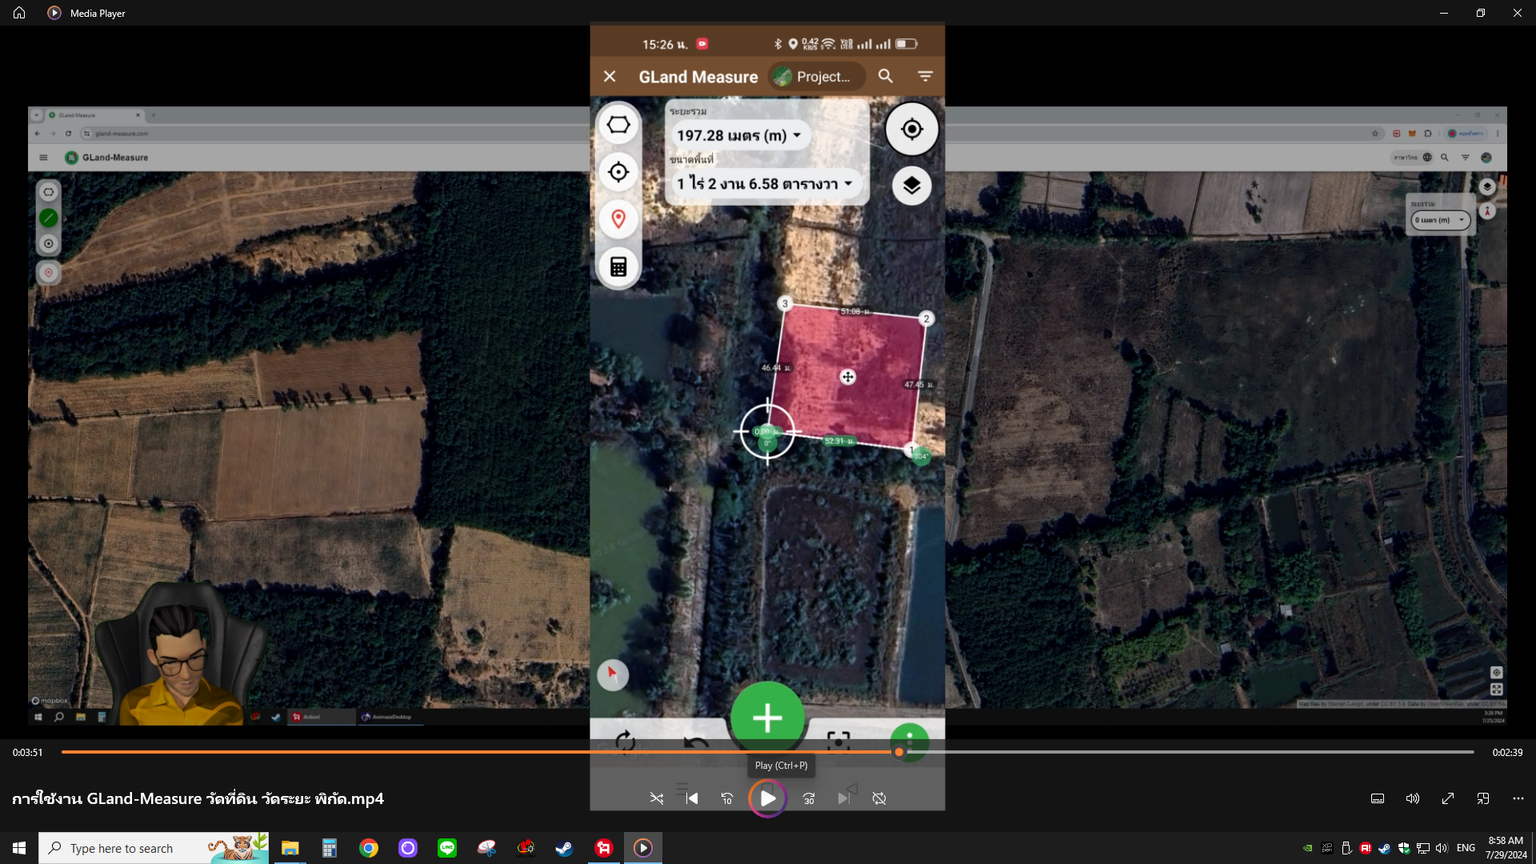Toggle the repeat mode button
This screenshot has height=864, width=1536.
coord(879,799)
